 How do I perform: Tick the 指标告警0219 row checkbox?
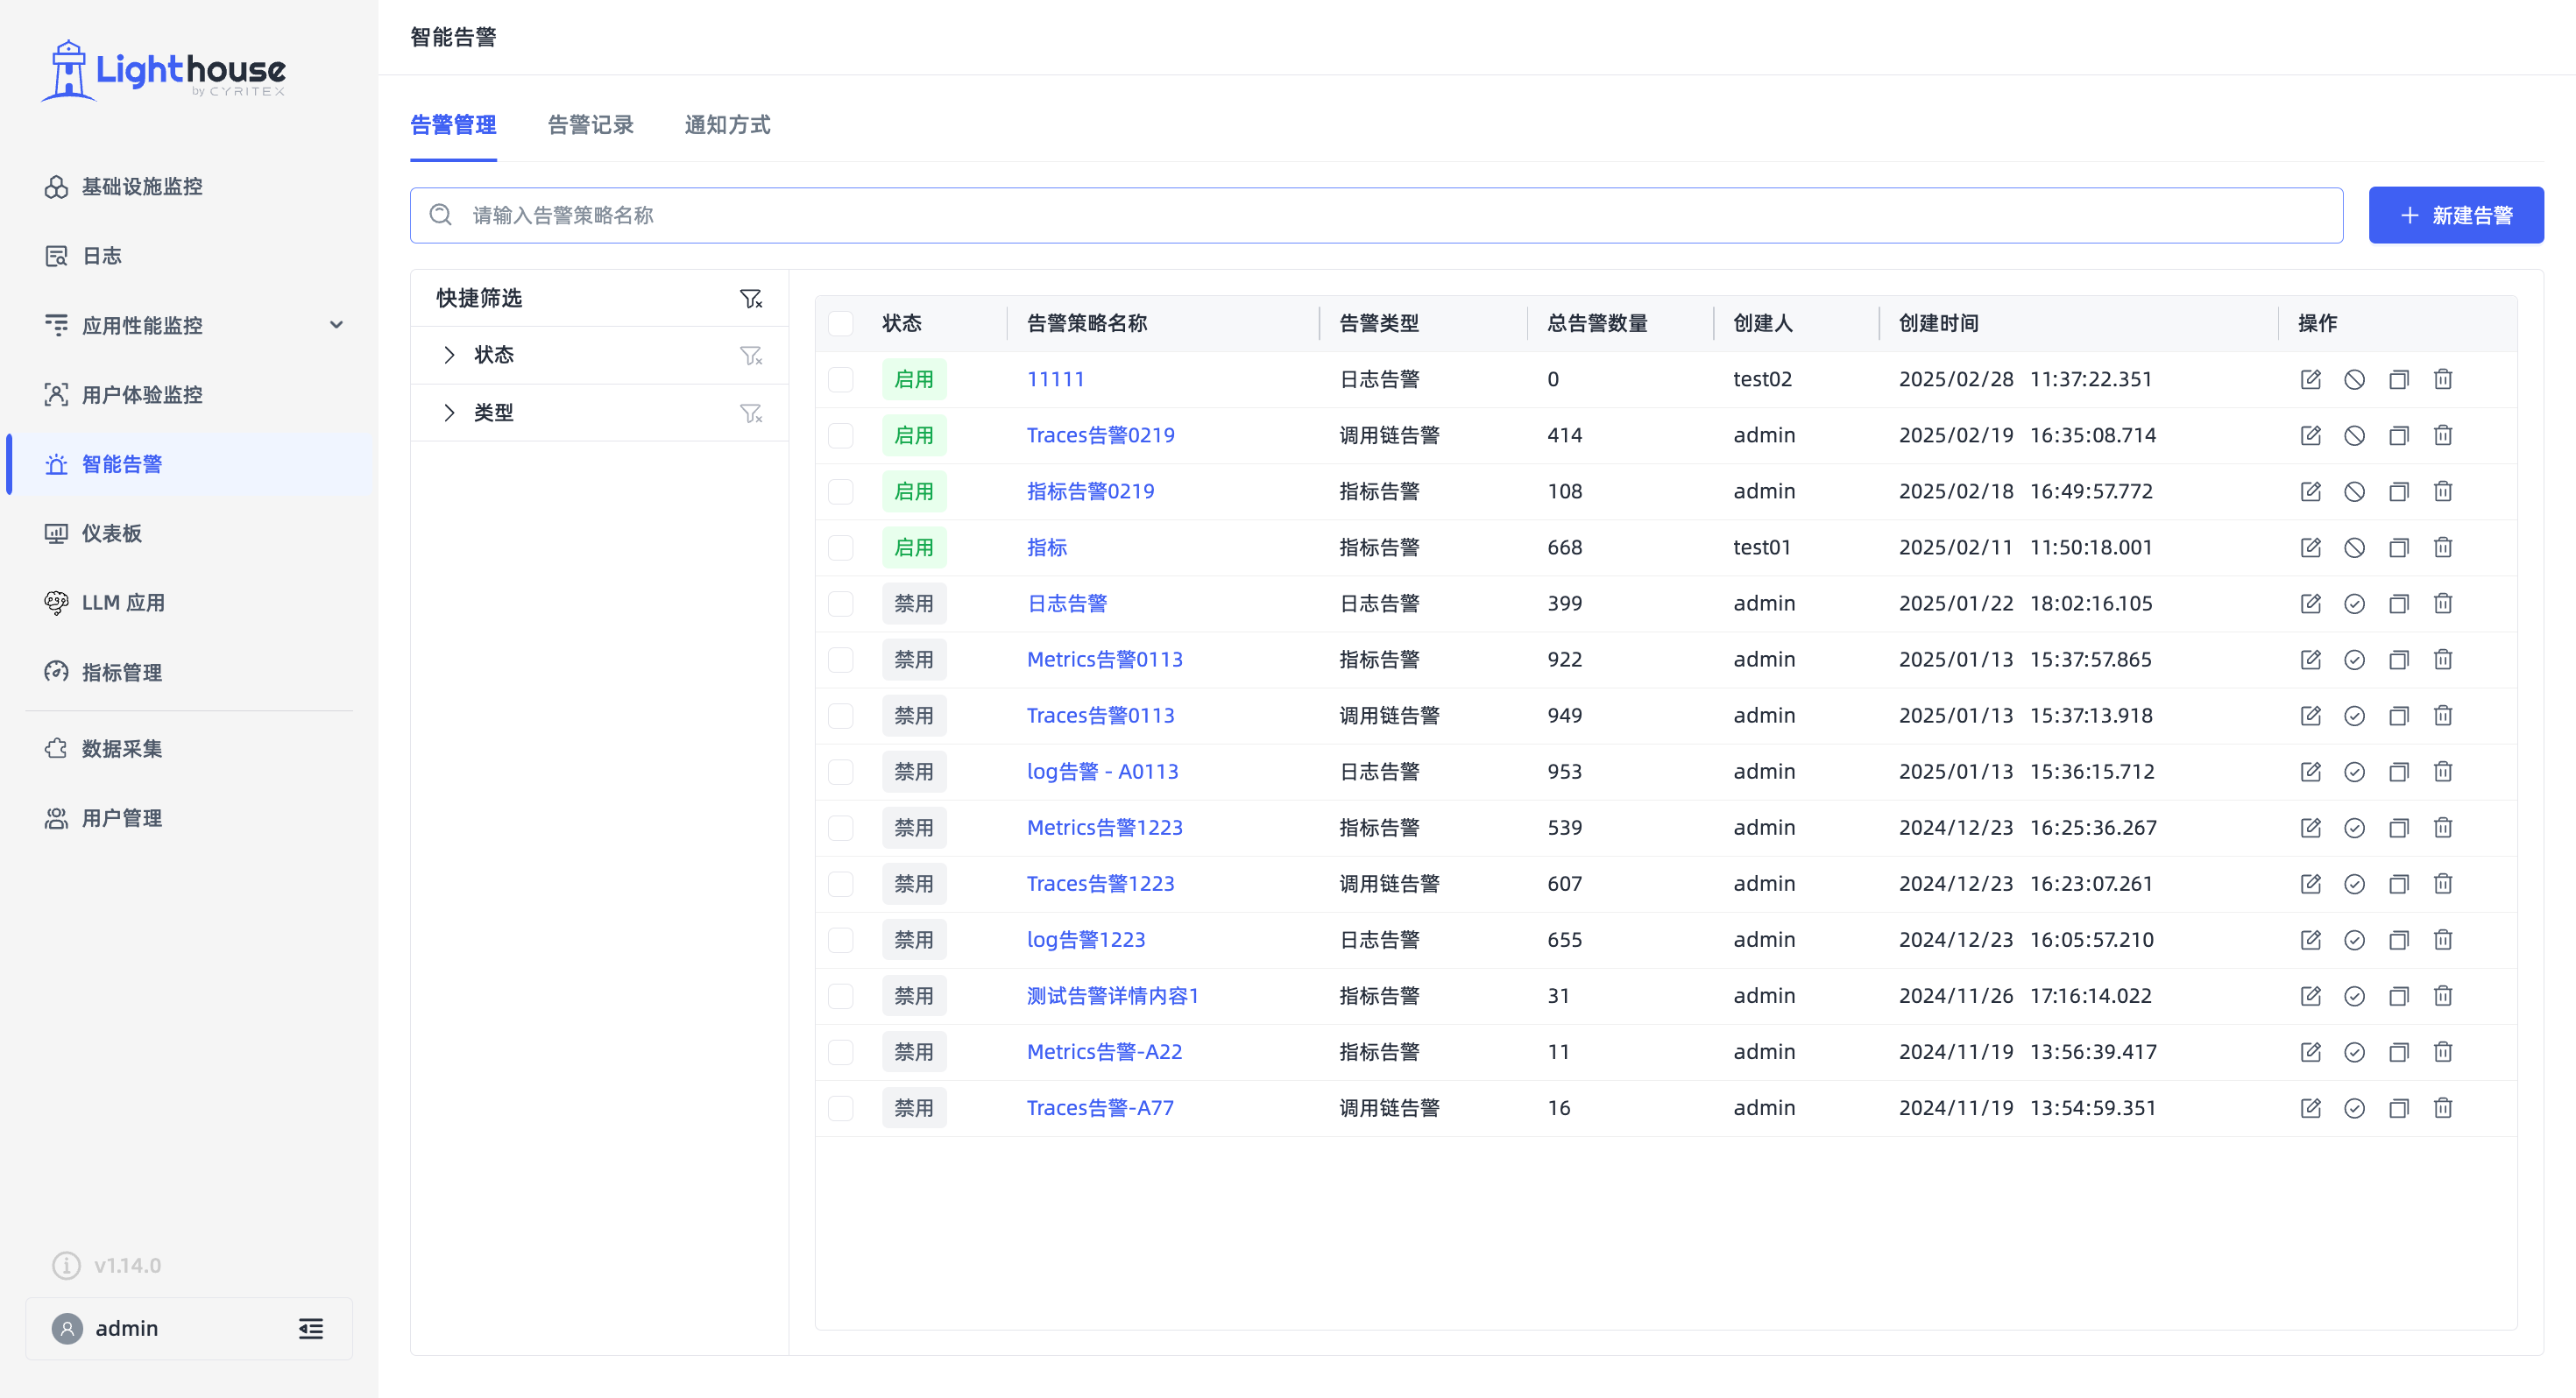click(841, 491)
